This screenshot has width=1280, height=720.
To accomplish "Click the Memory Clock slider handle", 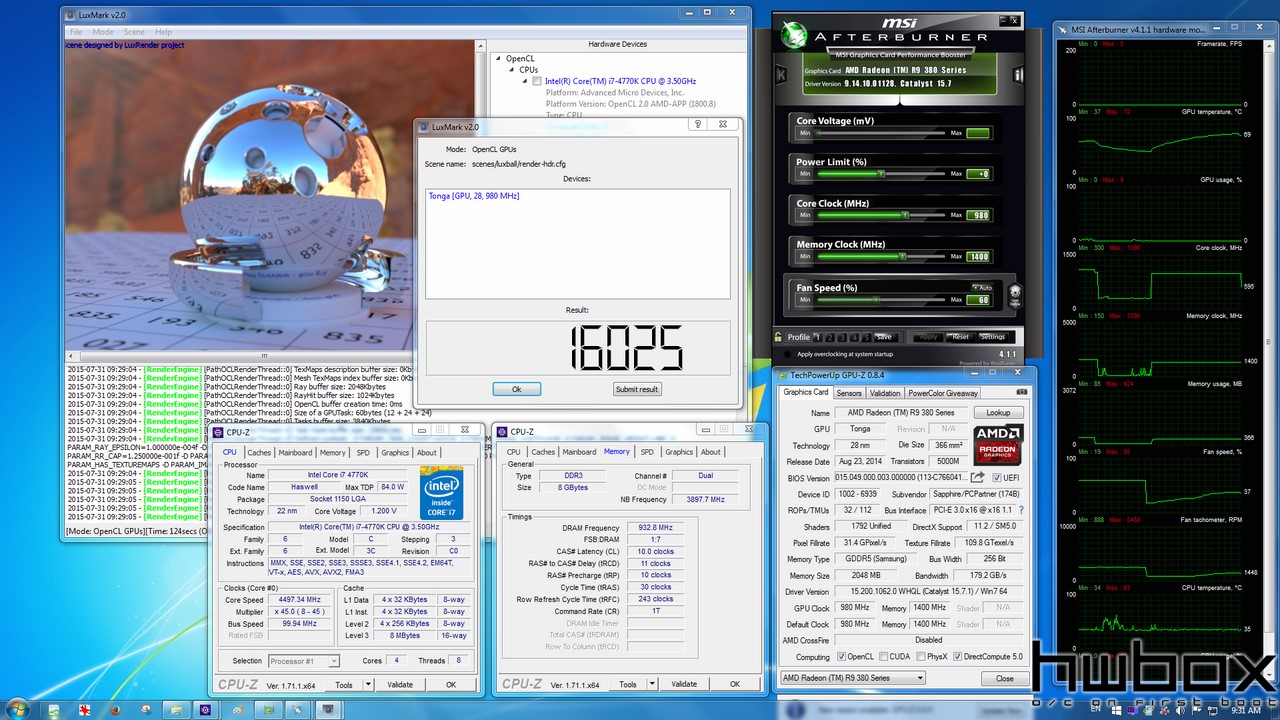I will click(x=901, y=256).
